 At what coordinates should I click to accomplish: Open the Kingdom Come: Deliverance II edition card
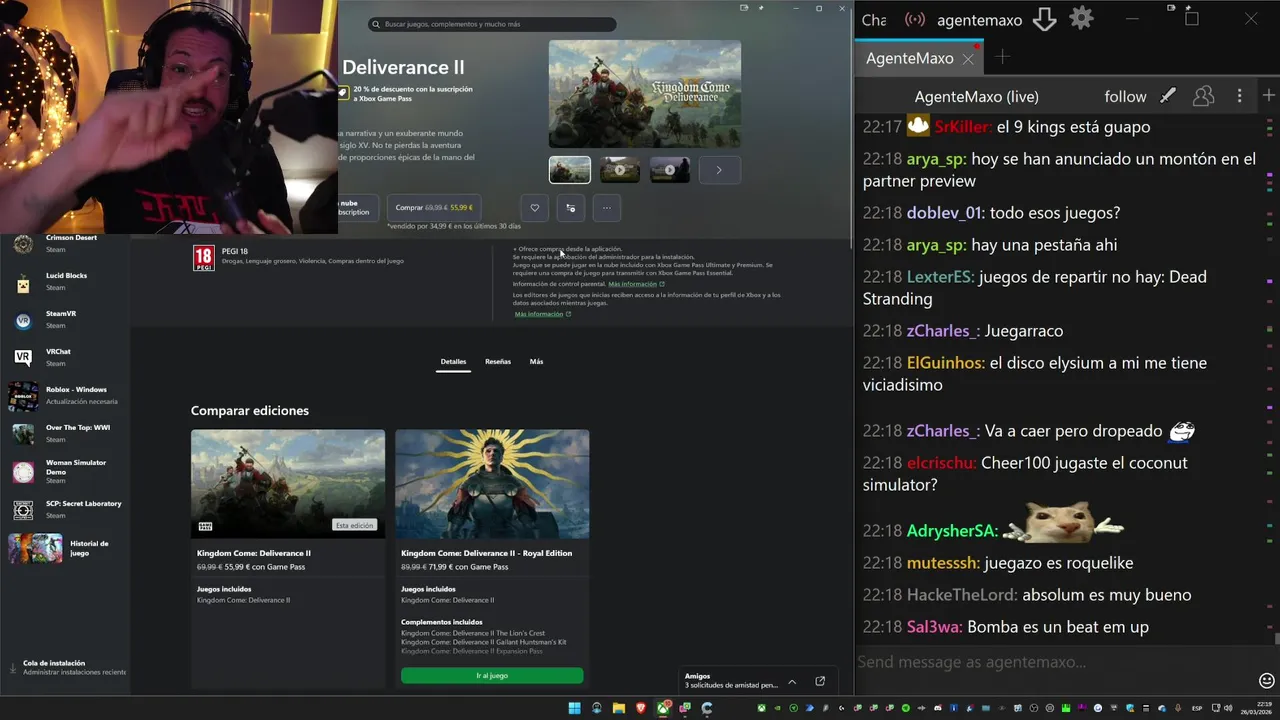(288, 559)
